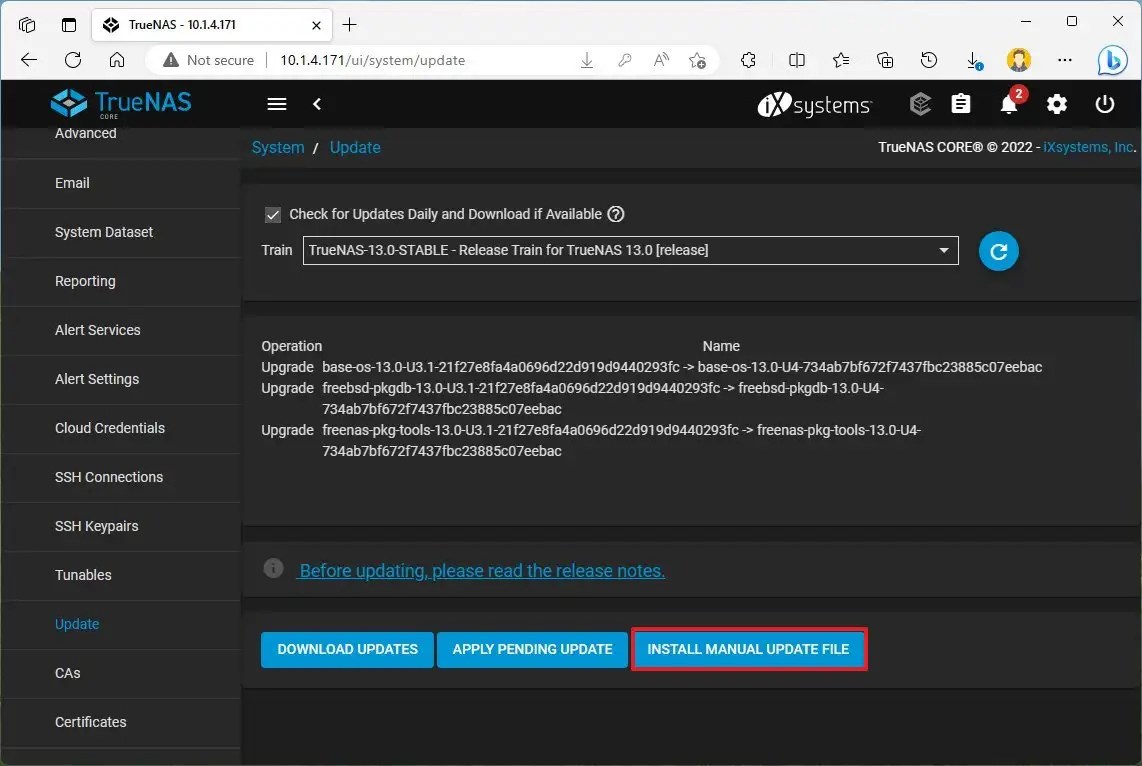Click the iXsystems logo
This screenshot has width=1142, height=766.
(814, 104)
